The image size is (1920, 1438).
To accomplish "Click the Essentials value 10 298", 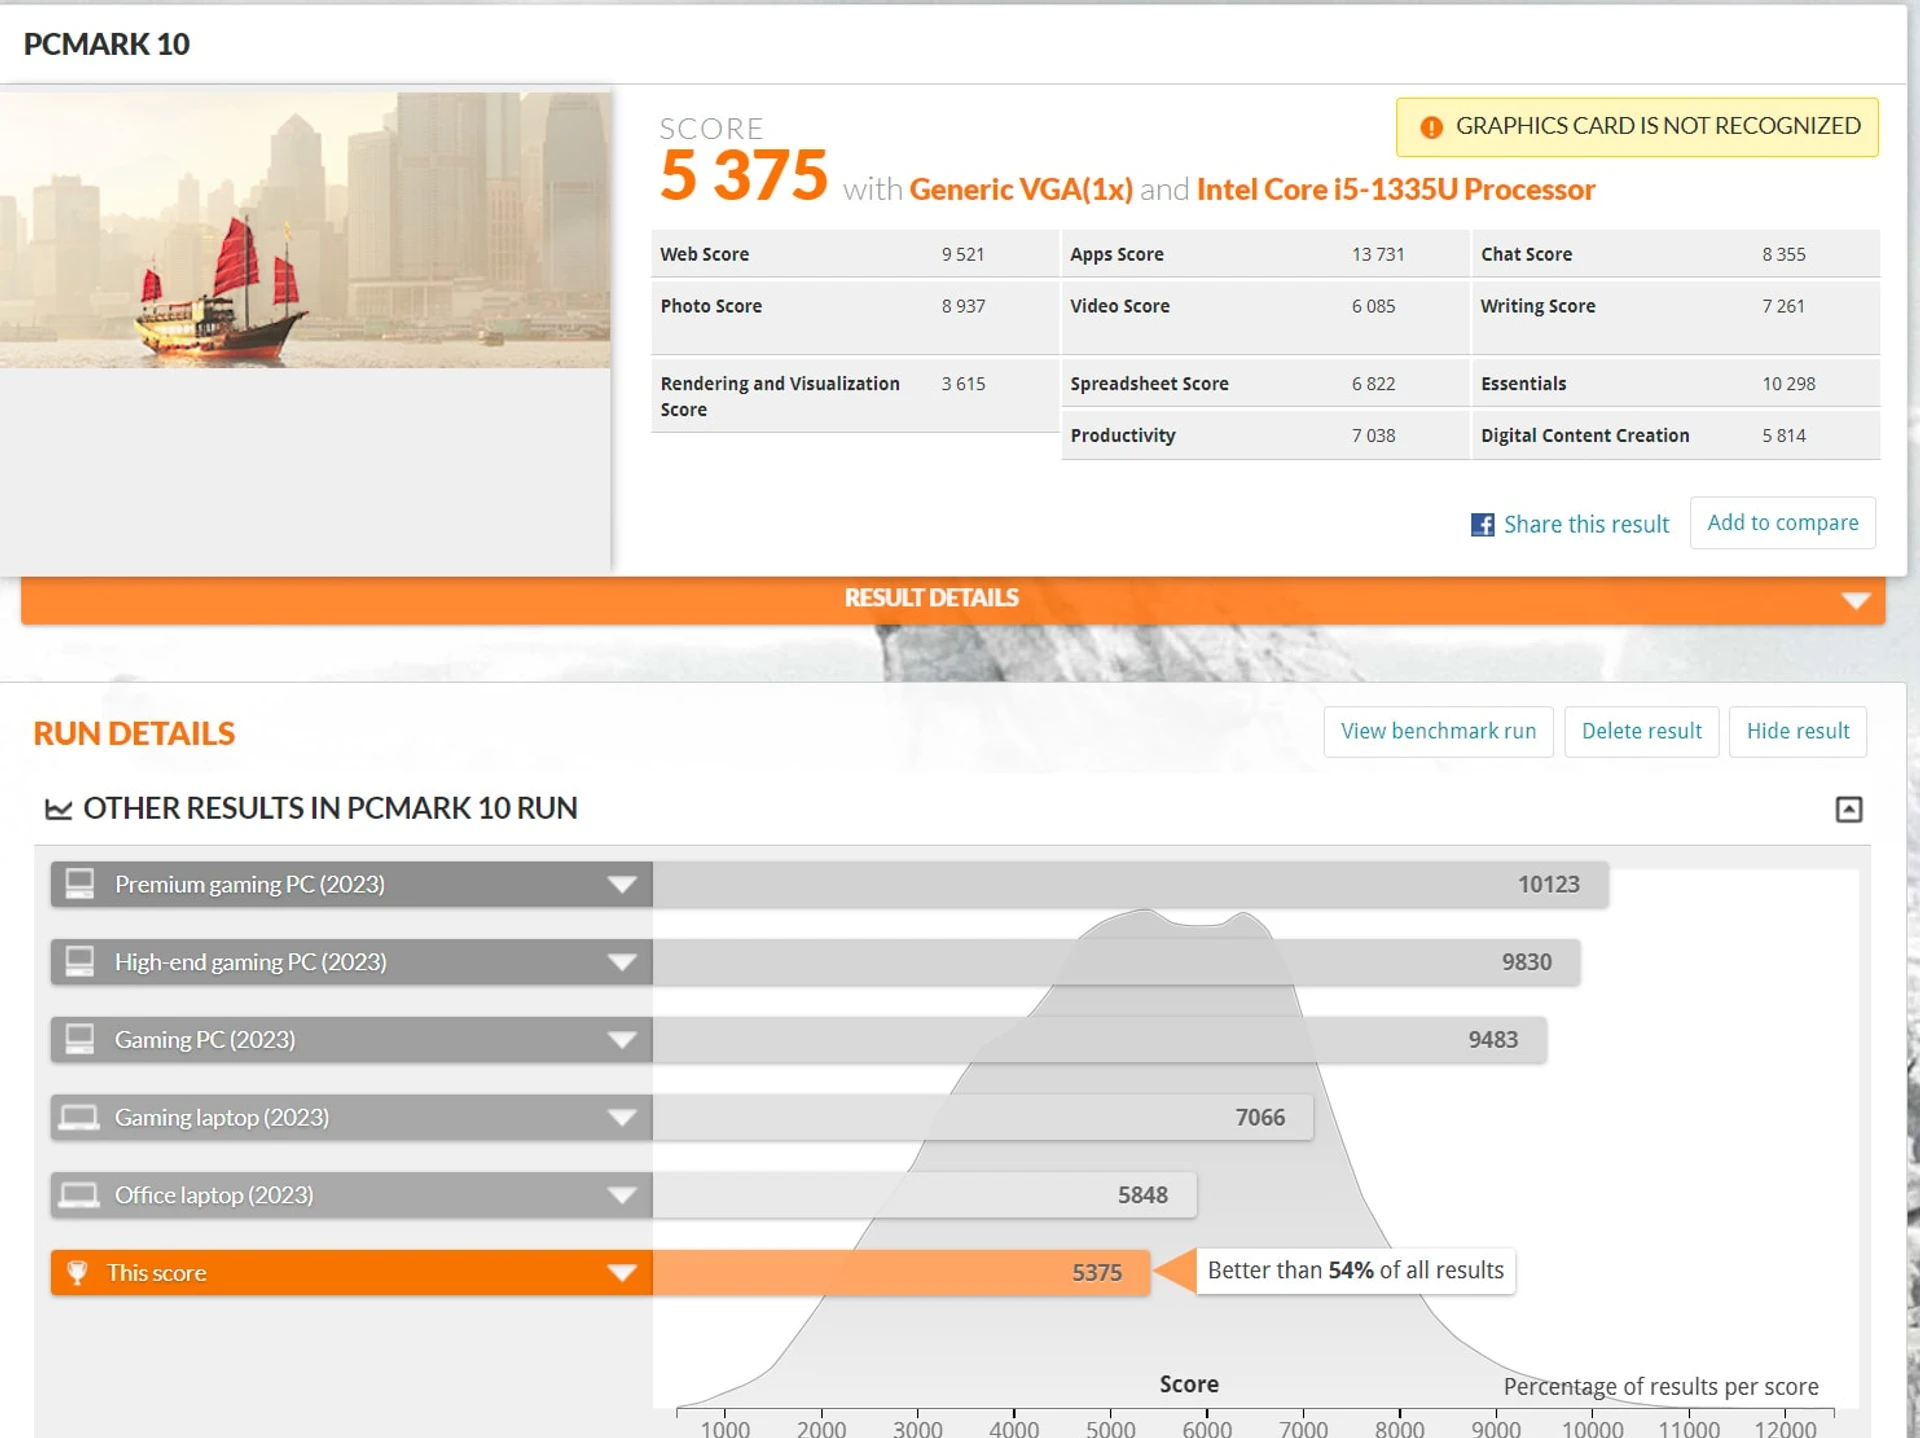I will pyautogui.click(x=1788, y=384).
